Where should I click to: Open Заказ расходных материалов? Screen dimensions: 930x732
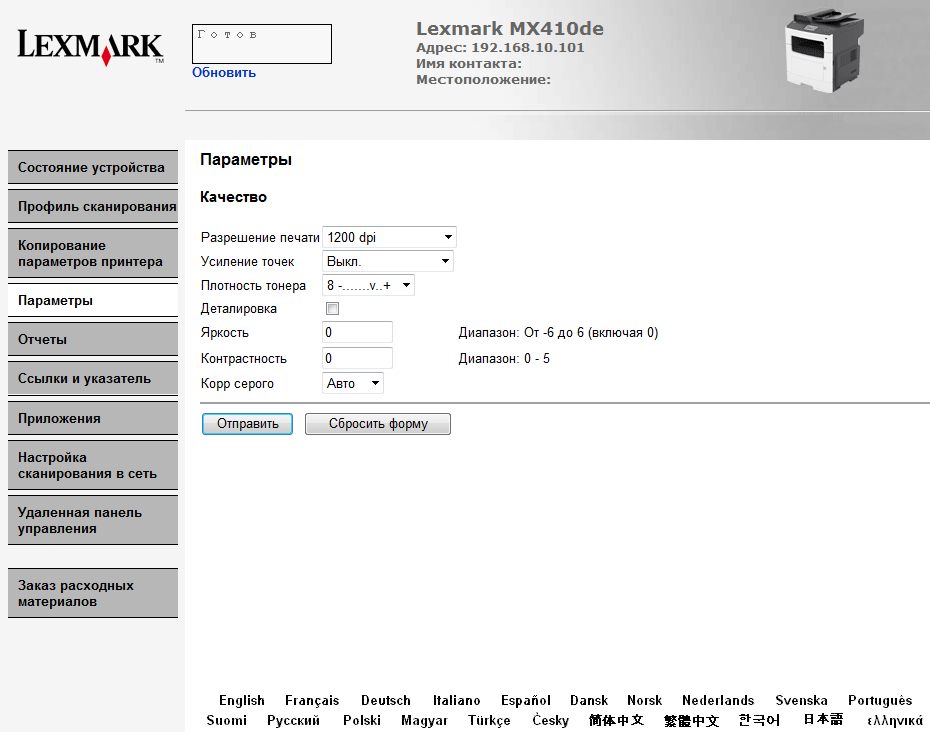[93, 593]
